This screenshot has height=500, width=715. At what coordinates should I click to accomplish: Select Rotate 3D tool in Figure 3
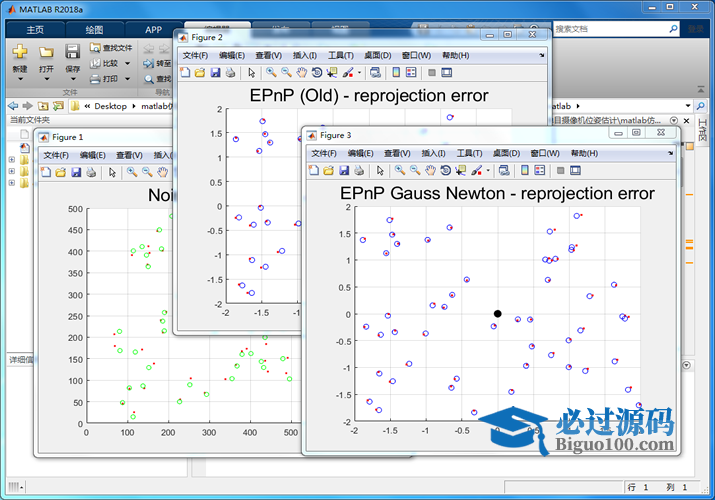tap(446, 170)
